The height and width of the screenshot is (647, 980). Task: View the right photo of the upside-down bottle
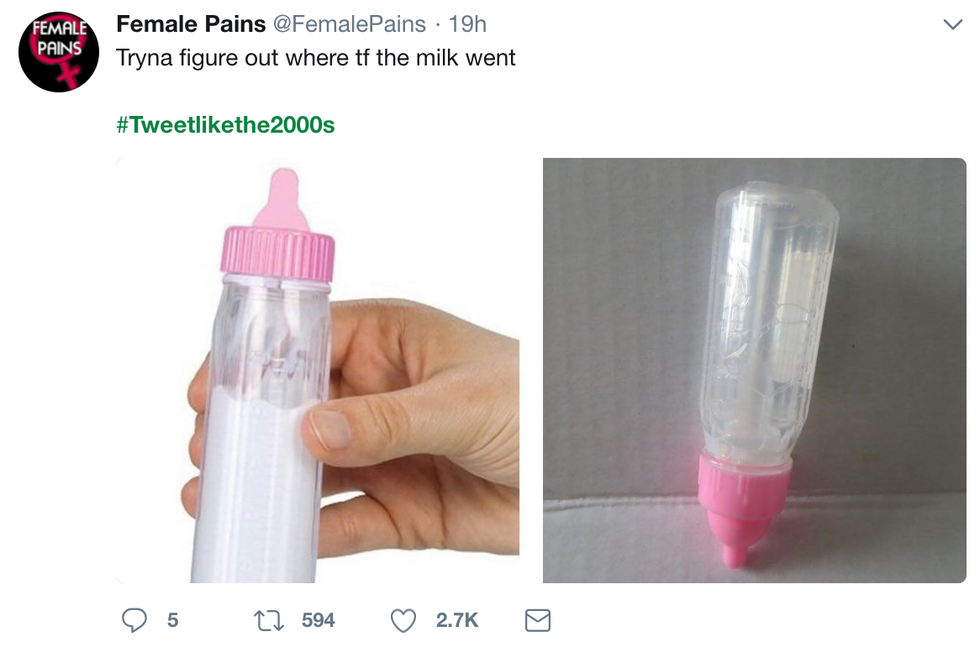(754, 370)
